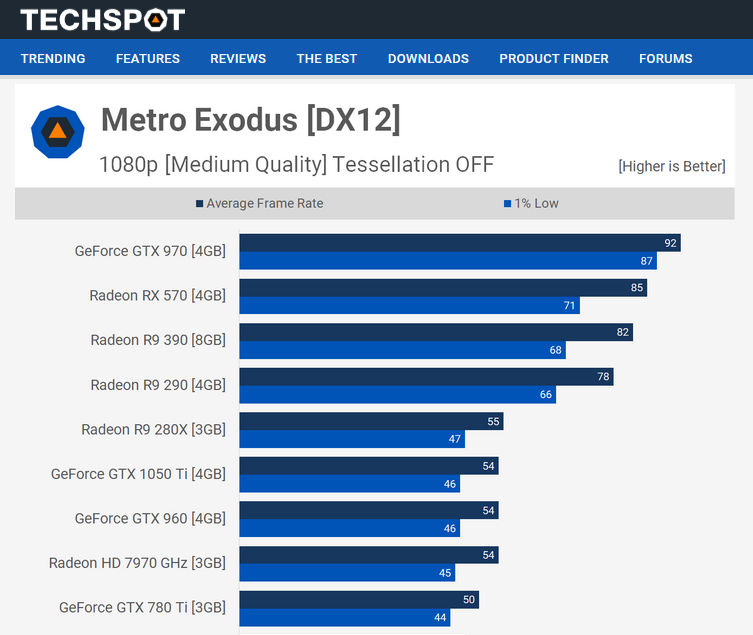Visit the Forums page

[666, 58]
